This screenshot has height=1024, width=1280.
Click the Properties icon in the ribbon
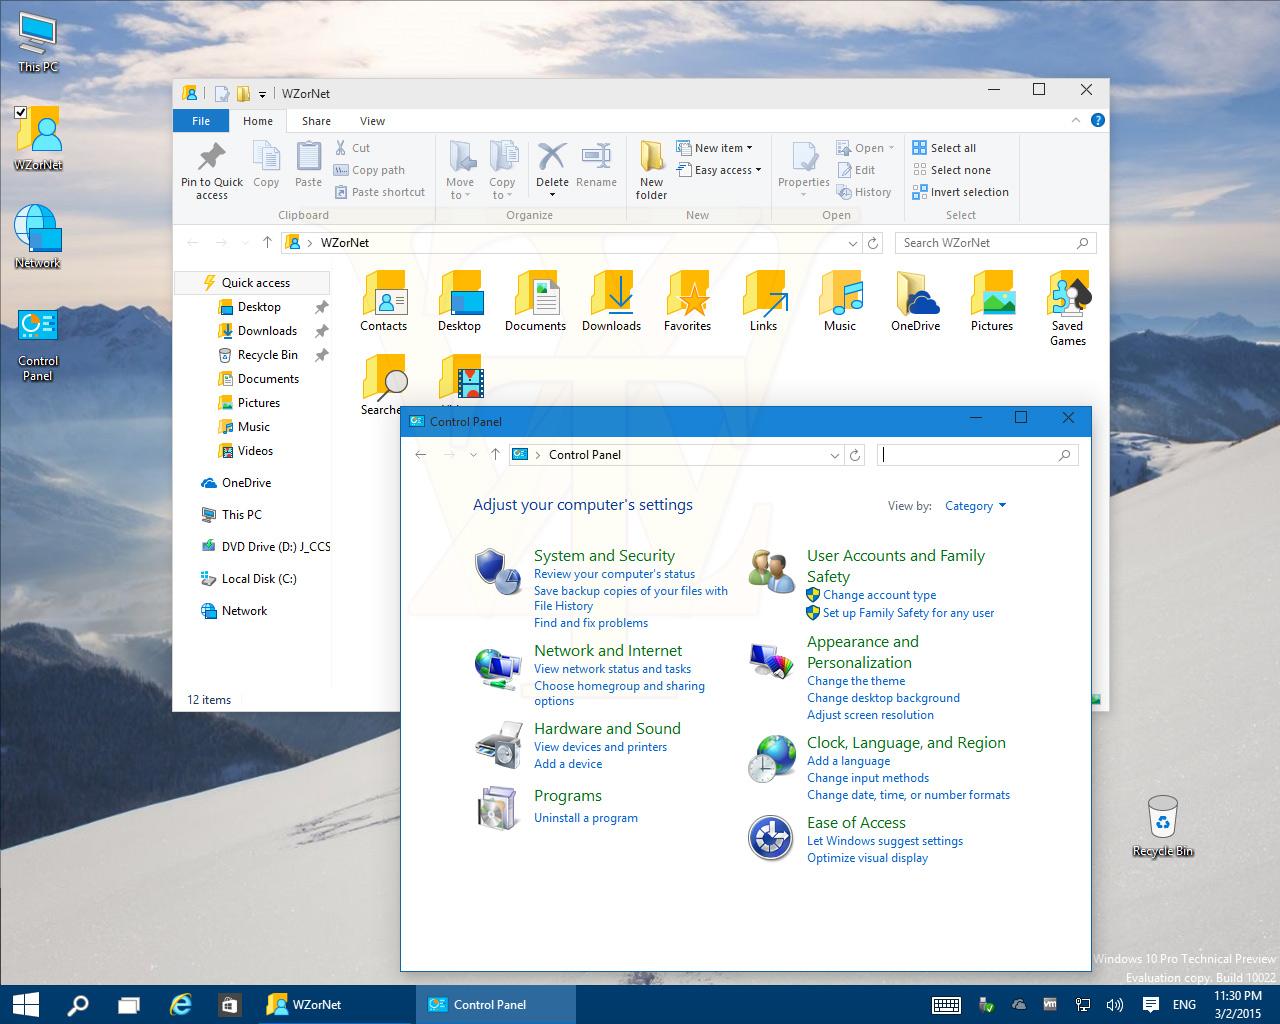[805, 157]
